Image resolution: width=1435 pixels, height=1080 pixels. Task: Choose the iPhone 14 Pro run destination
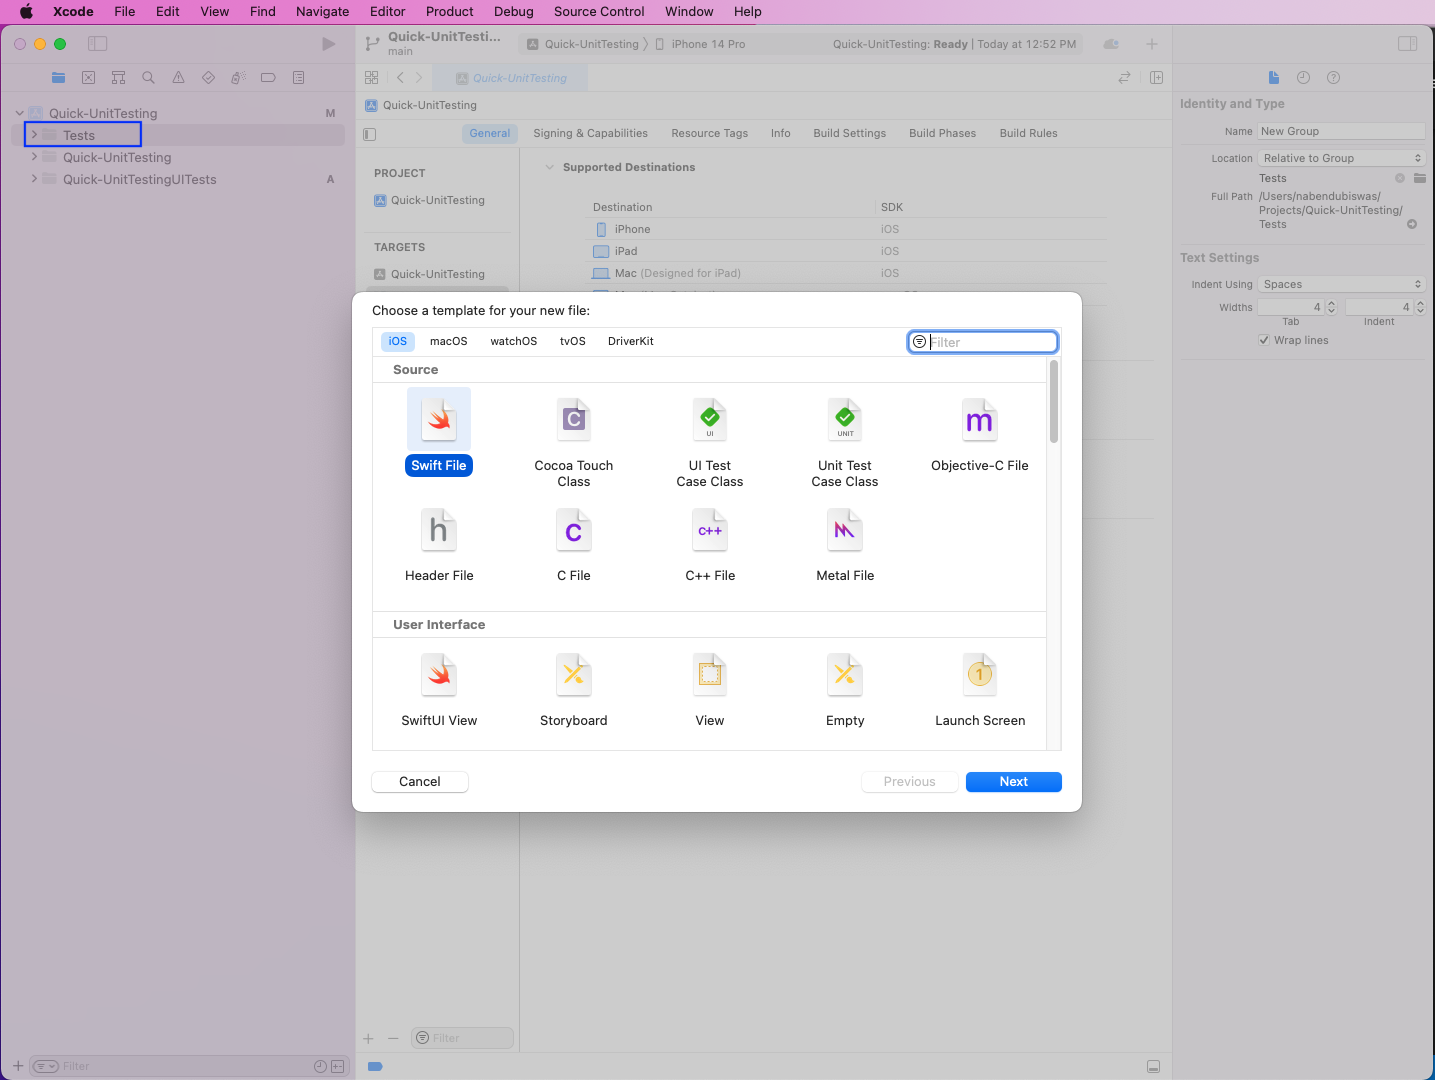coord(700,44)
